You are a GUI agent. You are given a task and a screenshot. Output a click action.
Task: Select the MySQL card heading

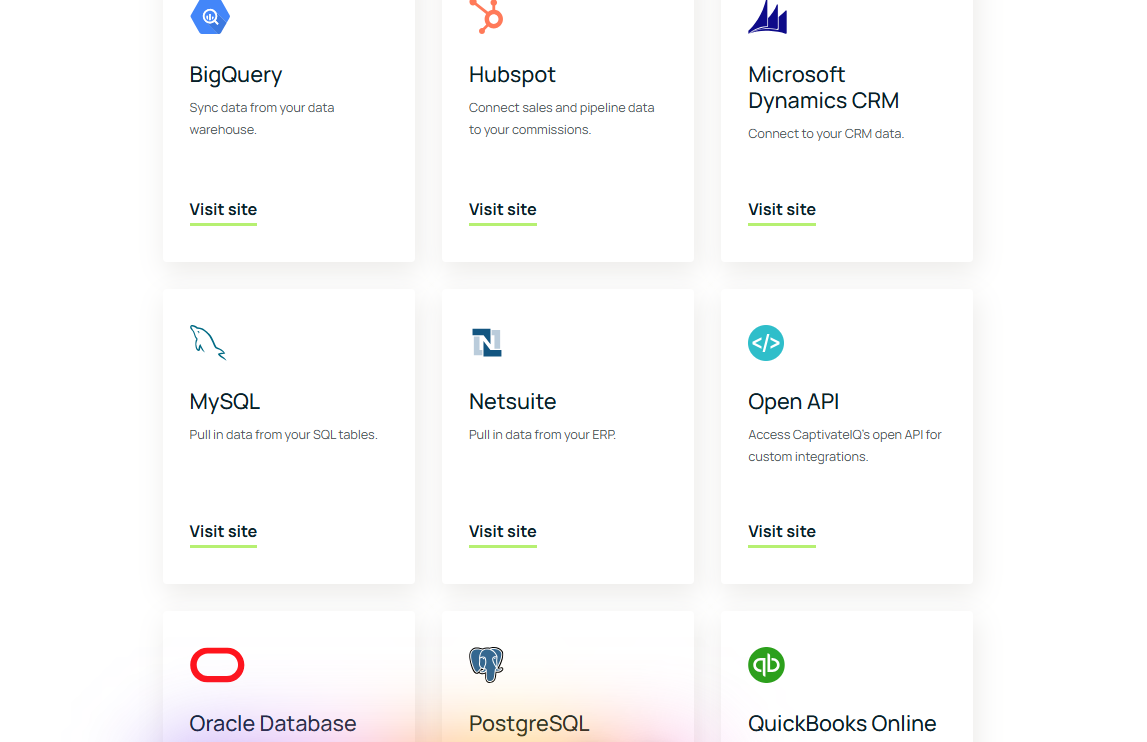pos(225,402)
